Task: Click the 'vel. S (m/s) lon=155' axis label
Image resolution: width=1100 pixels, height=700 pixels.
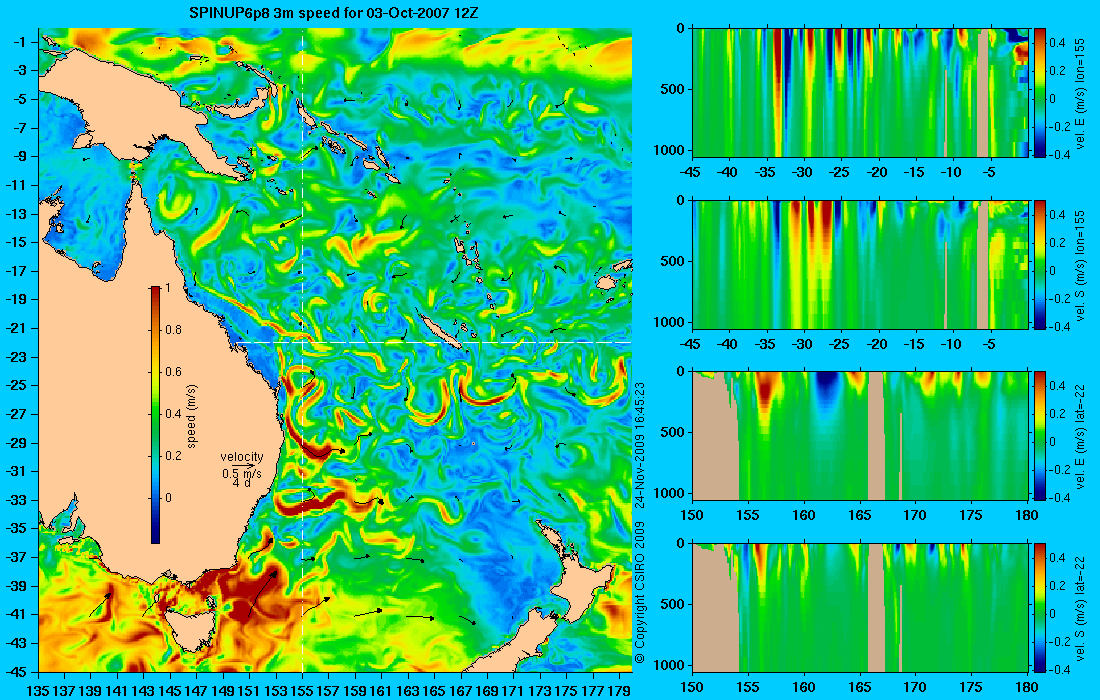Action: pyautogui.click(x=1080, y=265)
